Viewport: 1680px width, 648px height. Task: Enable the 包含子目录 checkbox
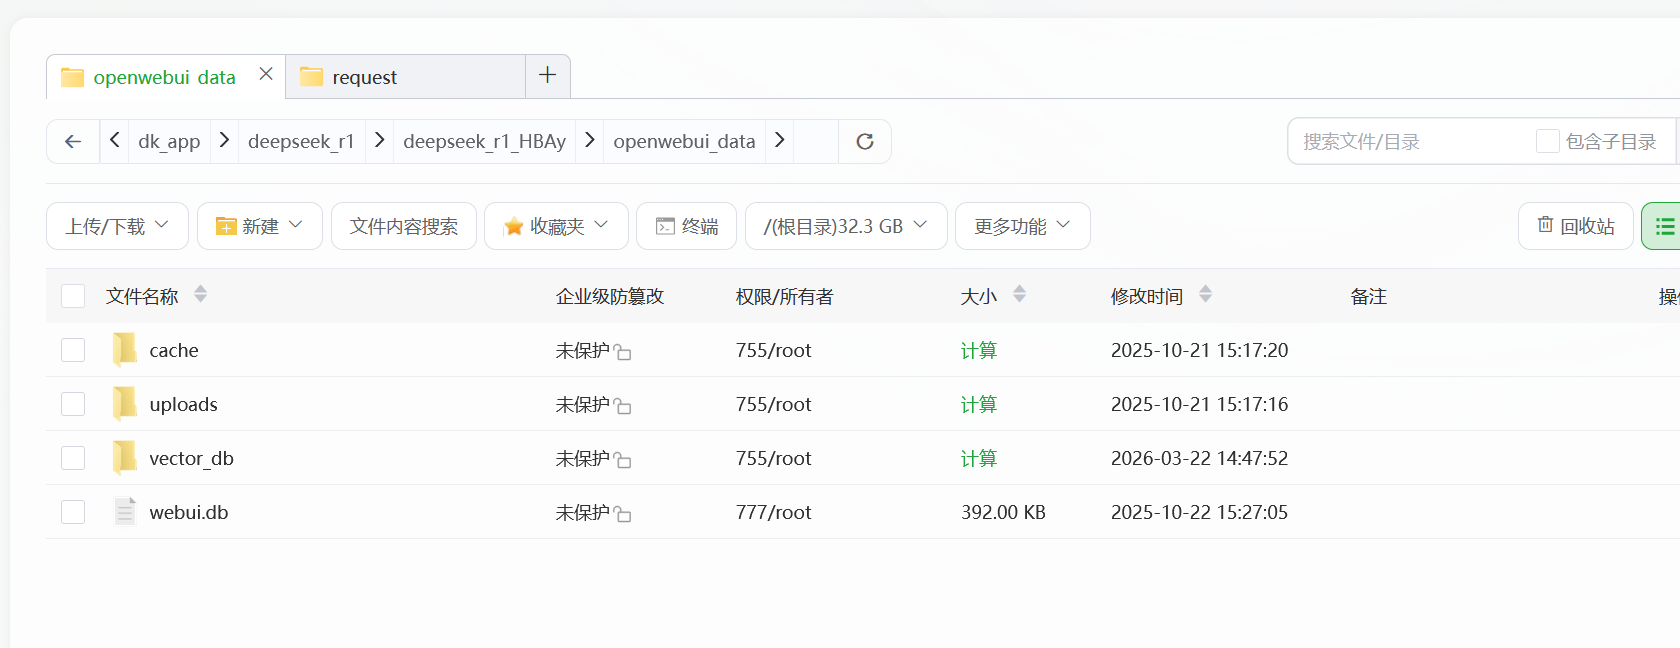click(x=1547, y=142)
